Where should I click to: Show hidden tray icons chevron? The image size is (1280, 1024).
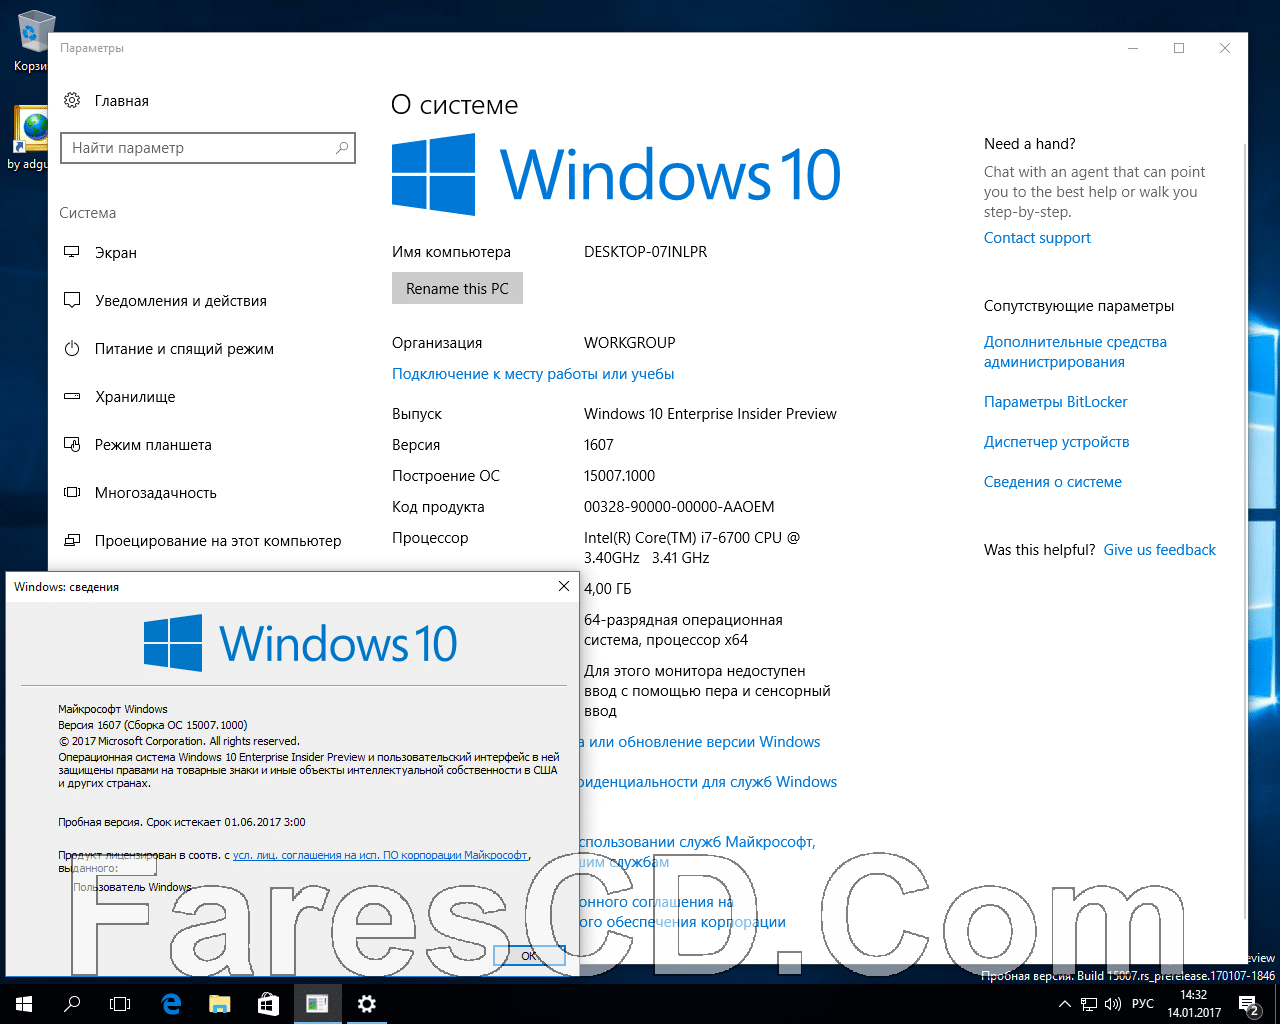(x=1065, y=1004)
